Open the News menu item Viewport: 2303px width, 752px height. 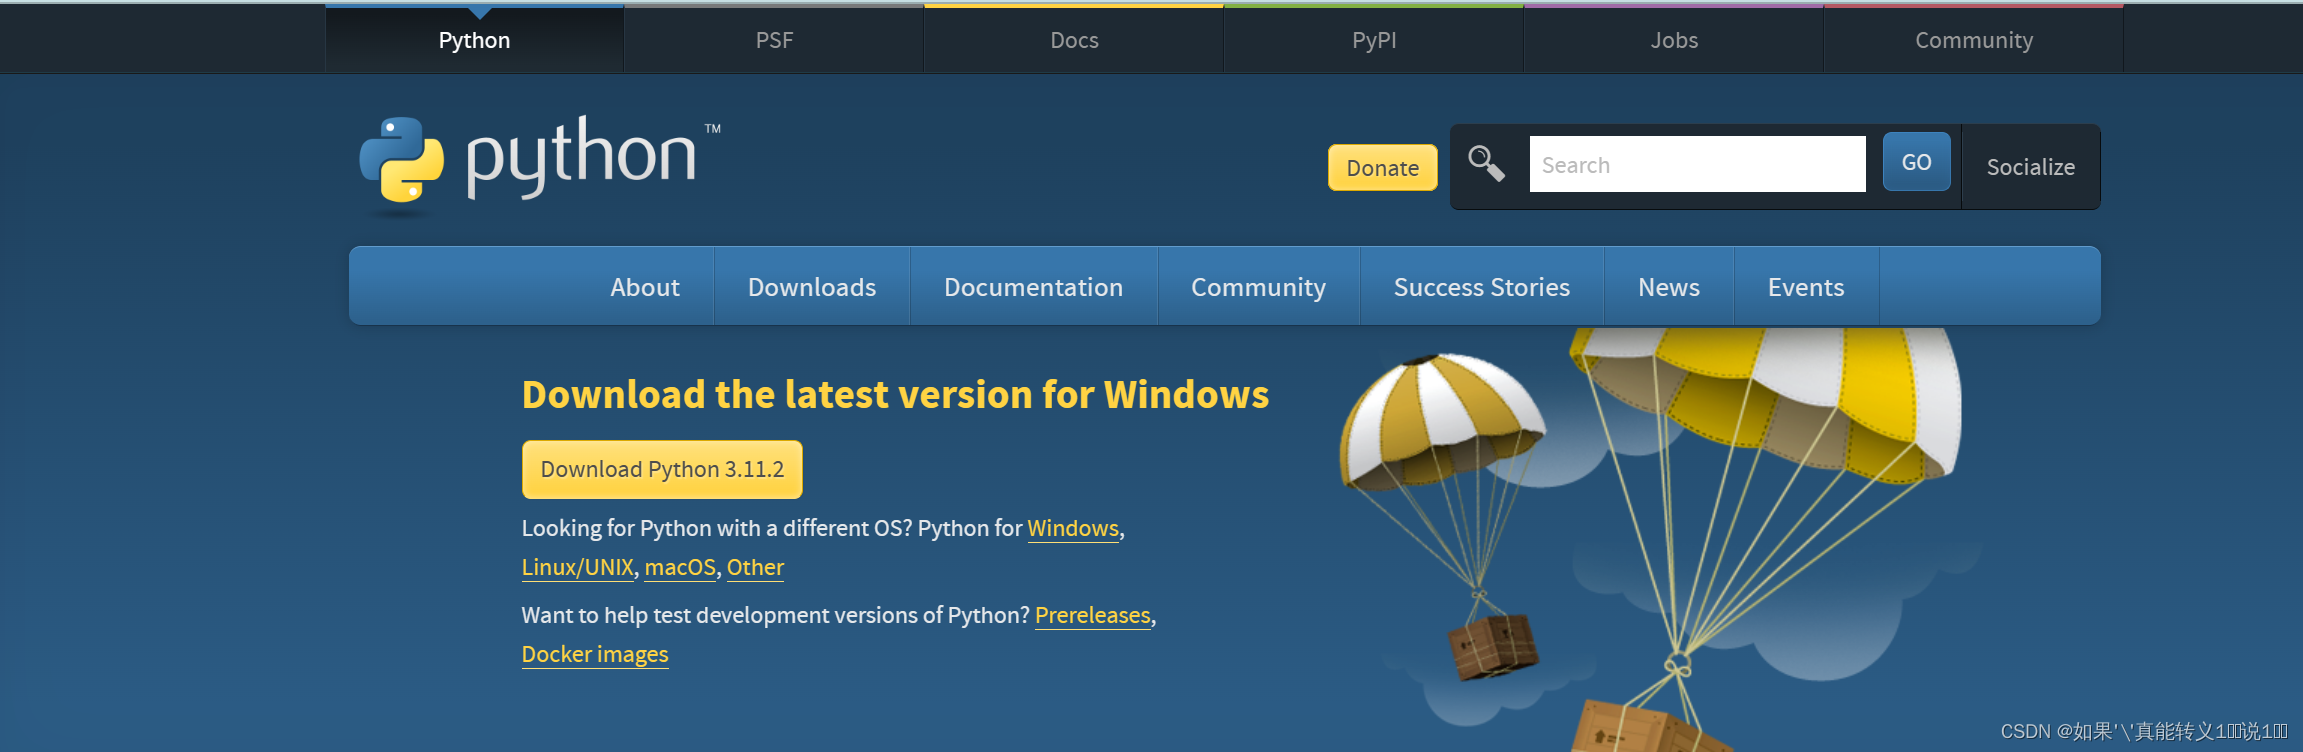pos(1669,287)
